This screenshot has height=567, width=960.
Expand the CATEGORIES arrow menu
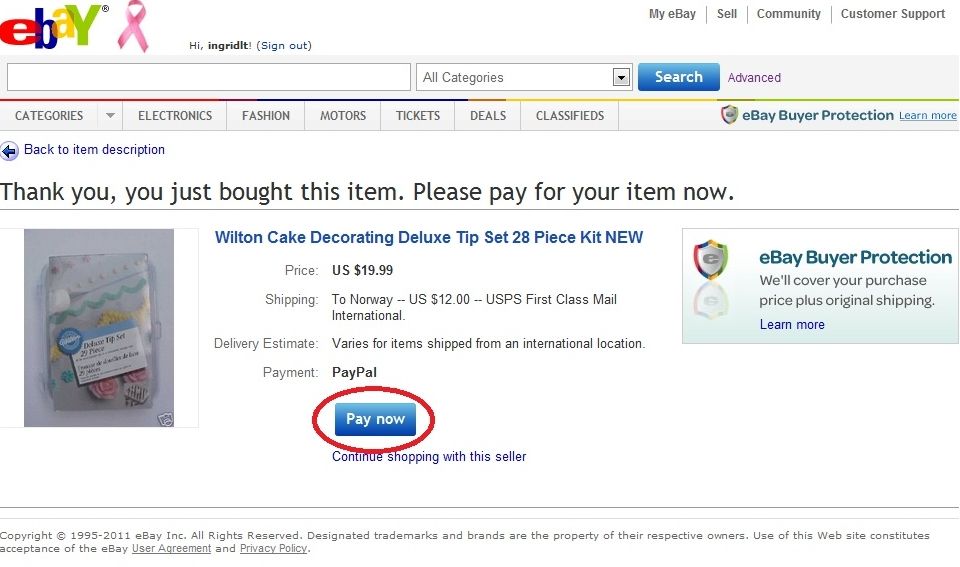pos(110,116)
